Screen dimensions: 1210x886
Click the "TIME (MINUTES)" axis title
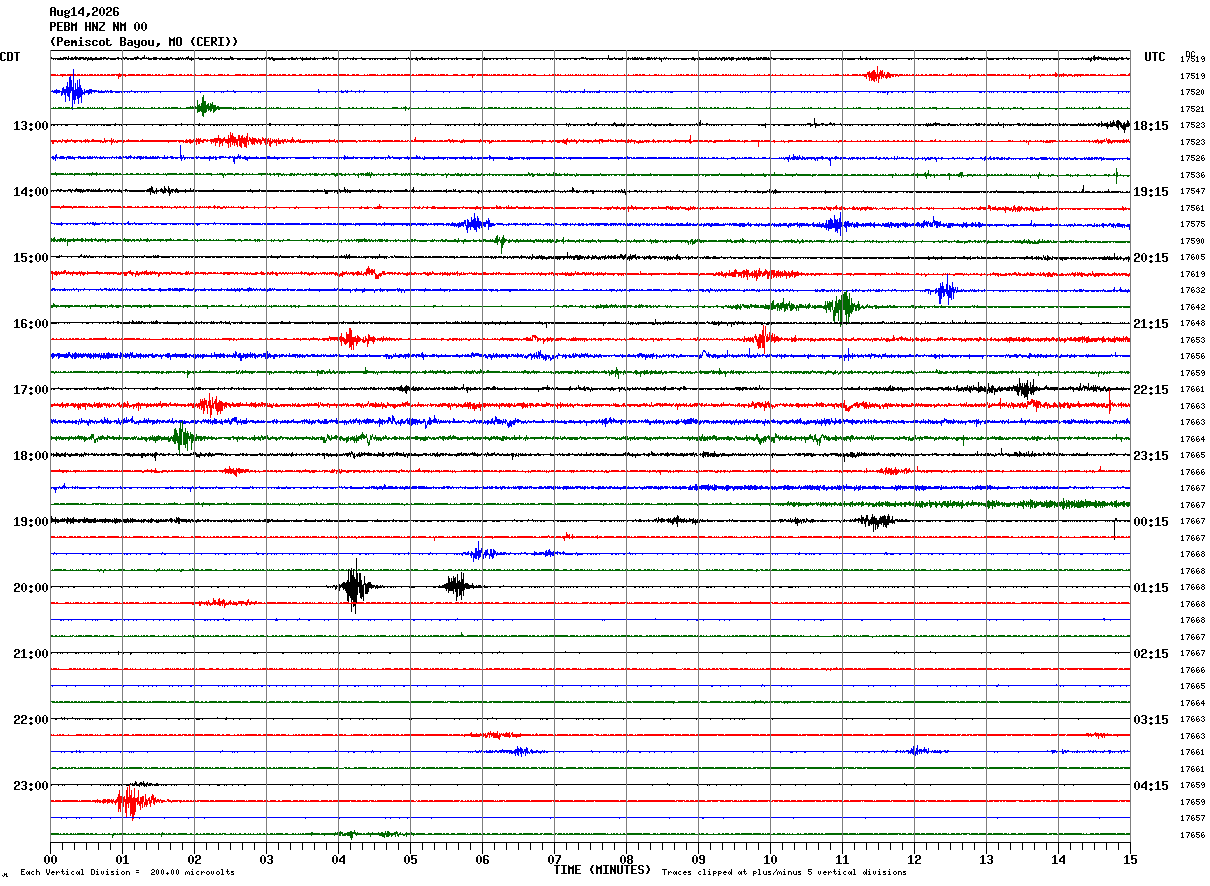(x=602, y=870)
